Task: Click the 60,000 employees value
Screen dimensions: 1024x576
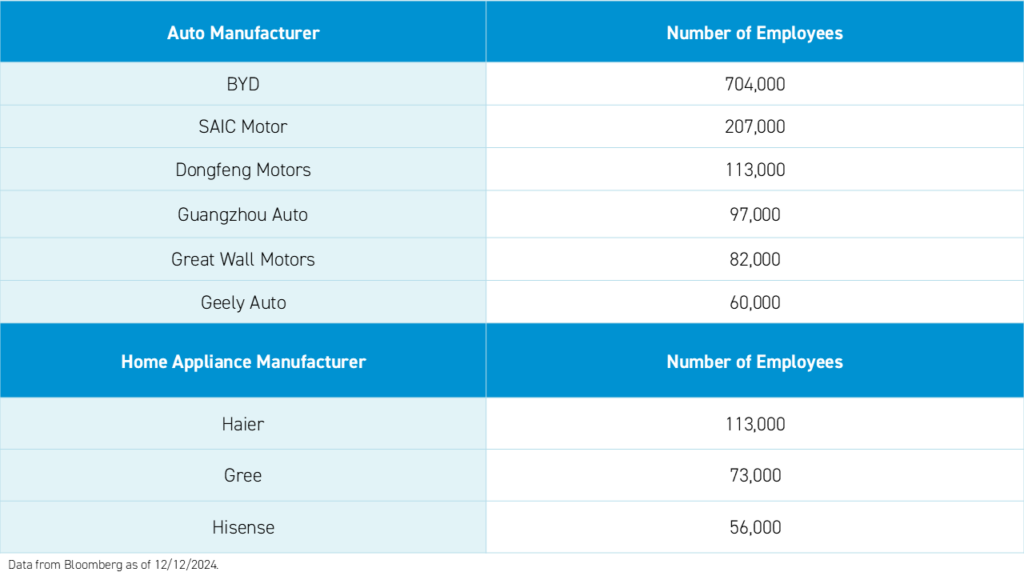Action: point(755,302)
